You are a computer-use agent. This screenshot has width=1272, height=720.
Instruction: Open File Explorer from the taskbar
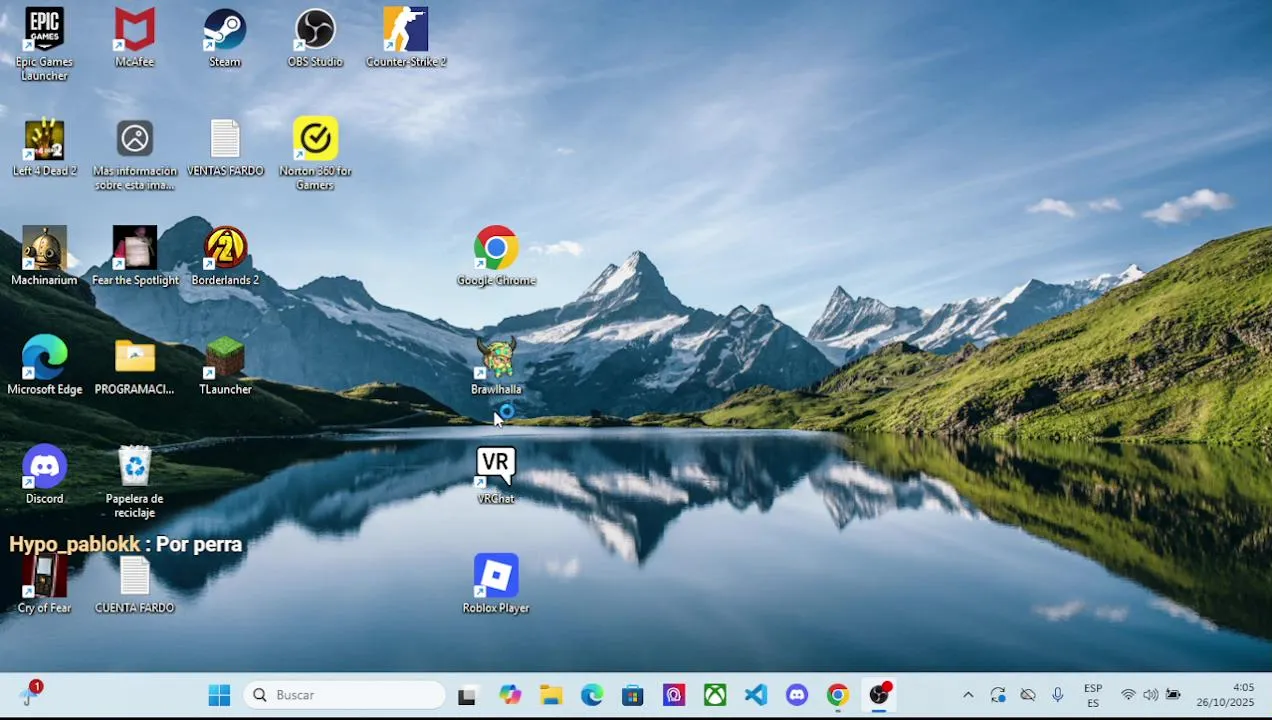click(551, 695)
